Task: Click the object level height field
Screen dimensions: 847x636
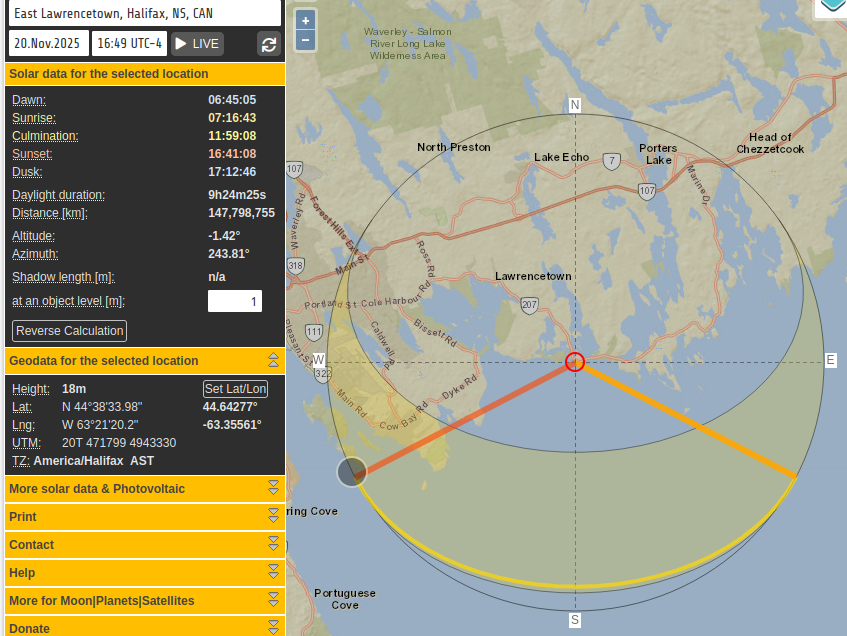Action: tap(235, 301)
